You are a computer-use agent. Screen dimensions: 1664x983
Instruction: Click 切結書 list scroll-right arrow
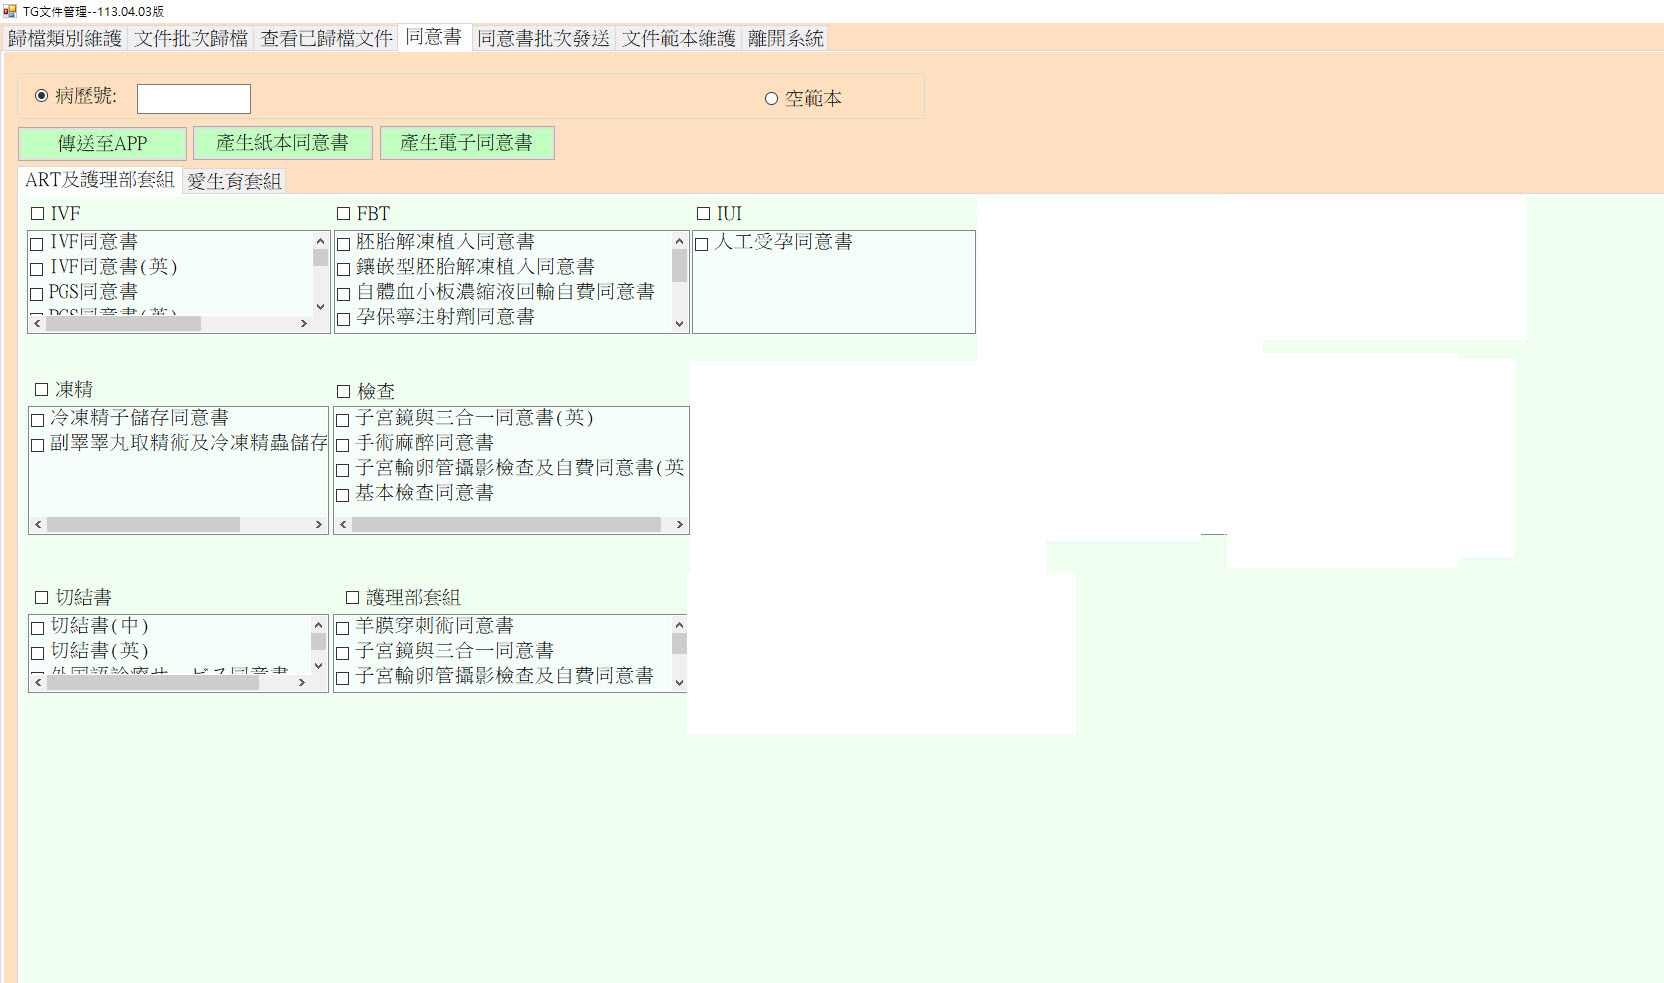302,682
